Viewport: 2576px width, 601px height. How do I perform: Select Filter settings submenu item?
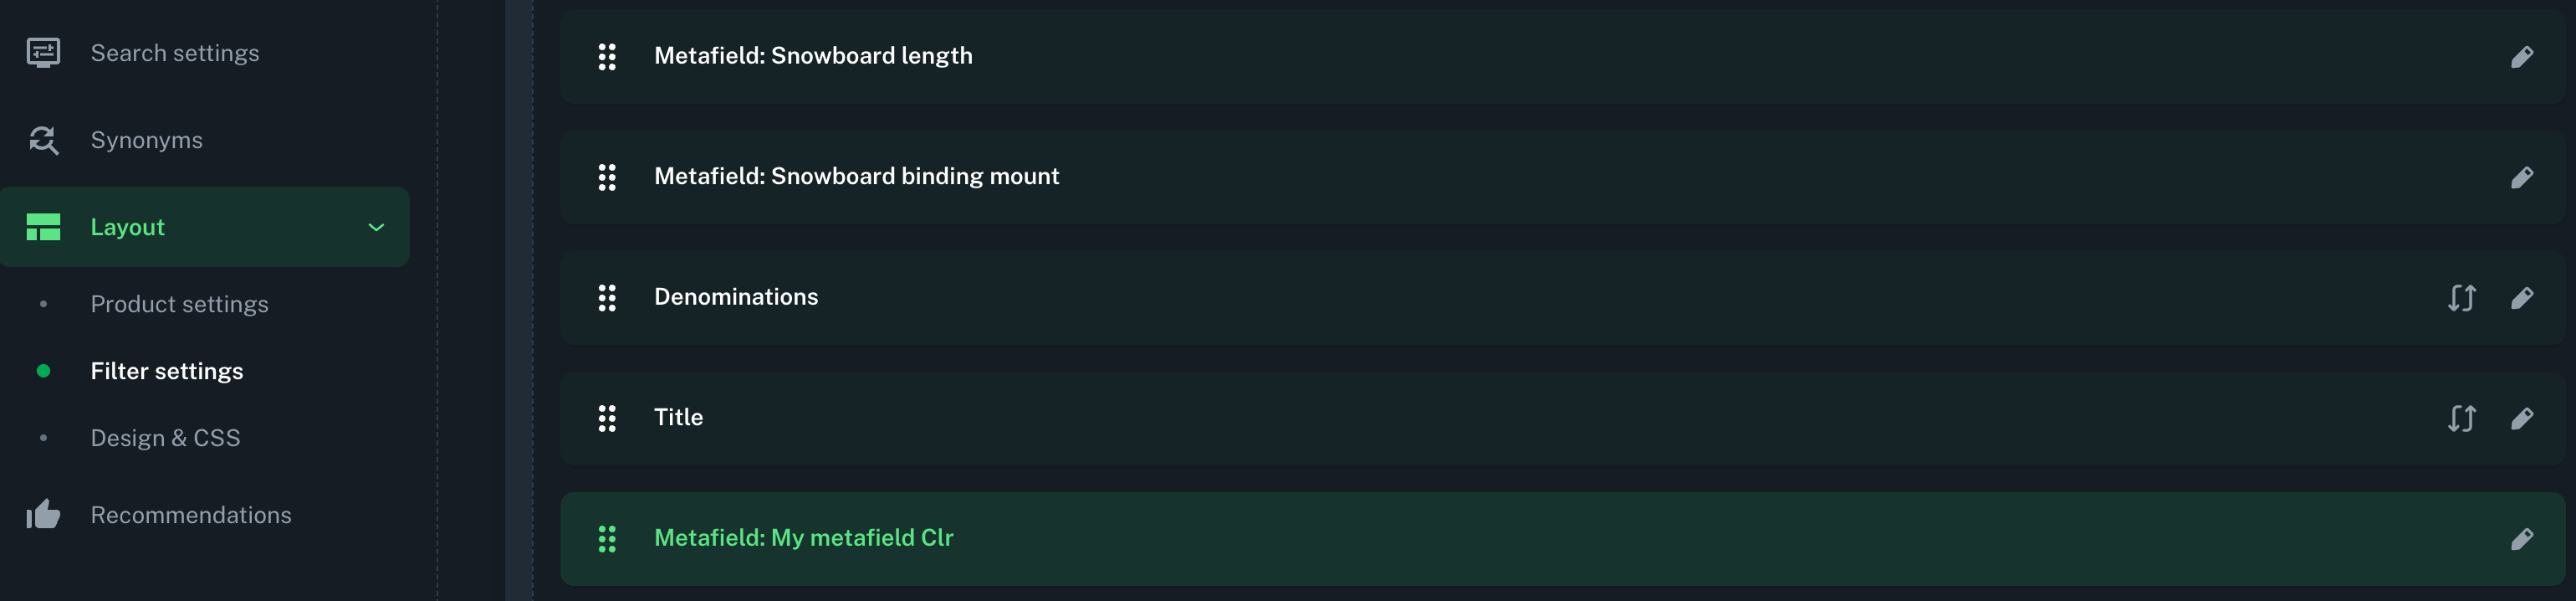[x=166, y=371]
